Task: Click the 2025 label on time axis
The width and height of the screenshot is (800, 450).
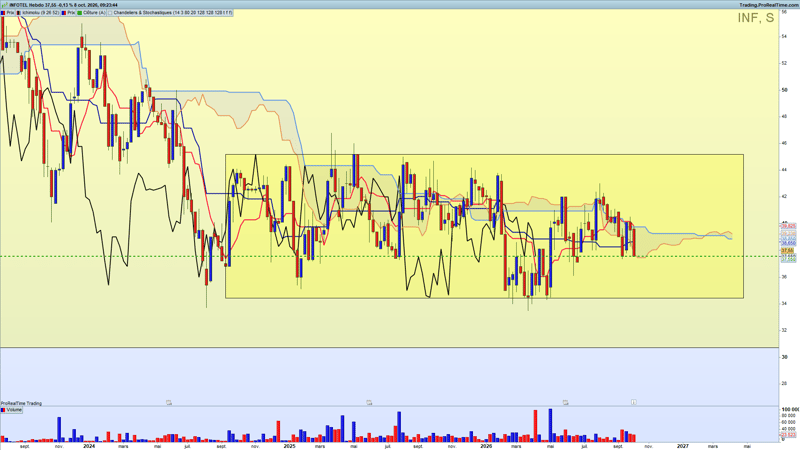Action: (289, 446)
